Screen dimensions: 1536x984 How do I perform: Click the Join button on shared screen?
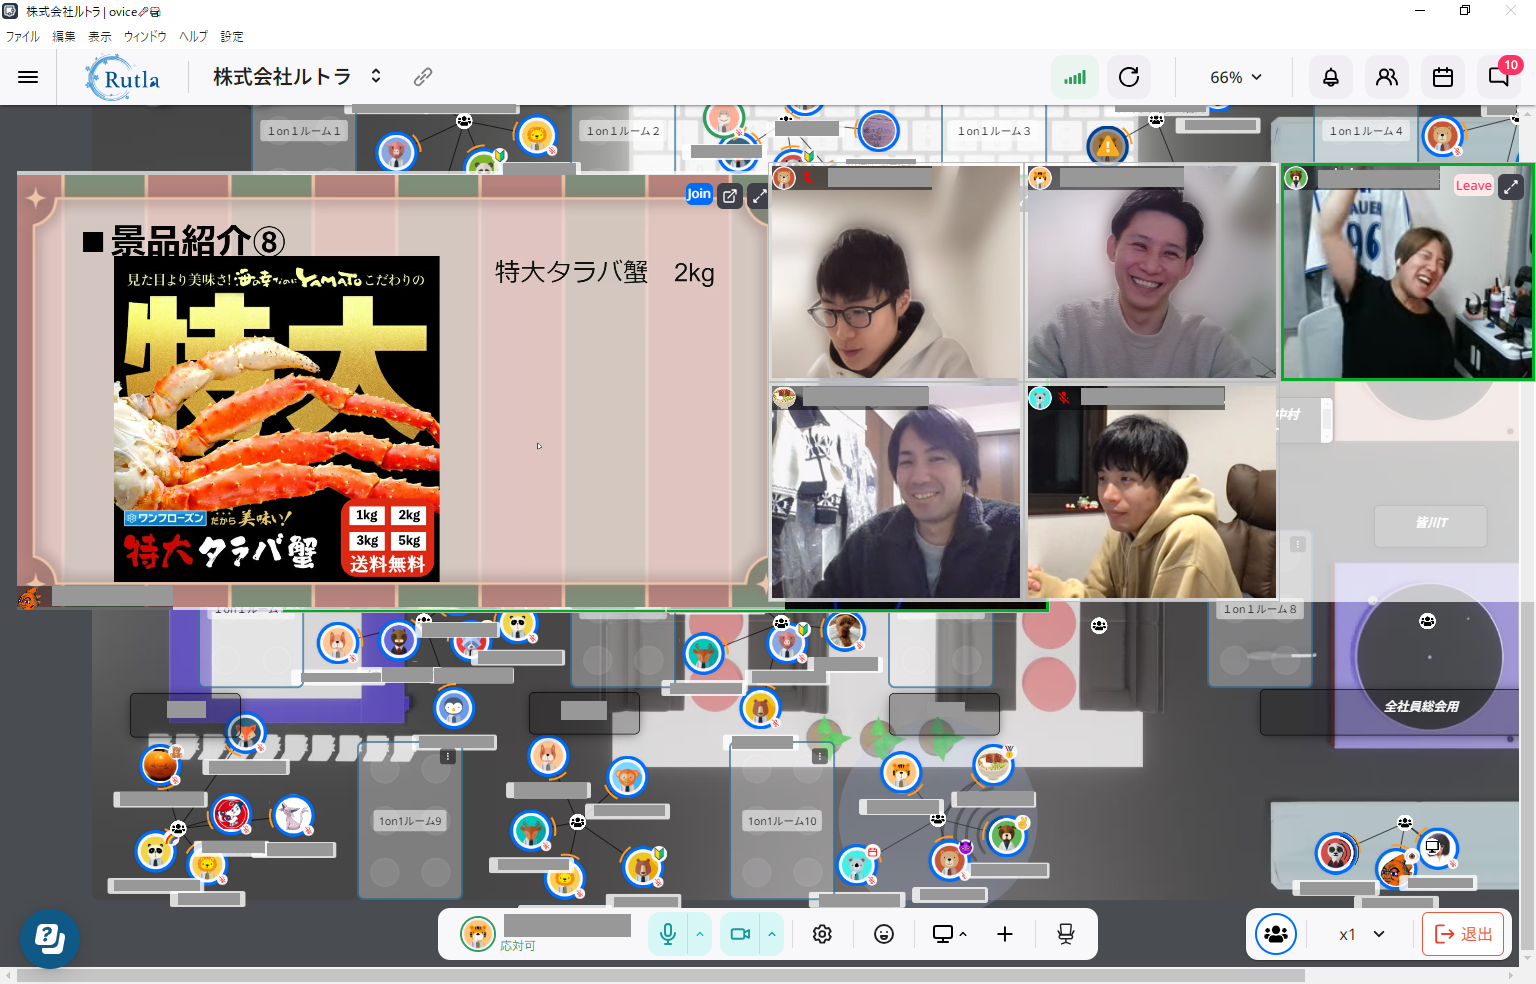click(x=698, y=194)
